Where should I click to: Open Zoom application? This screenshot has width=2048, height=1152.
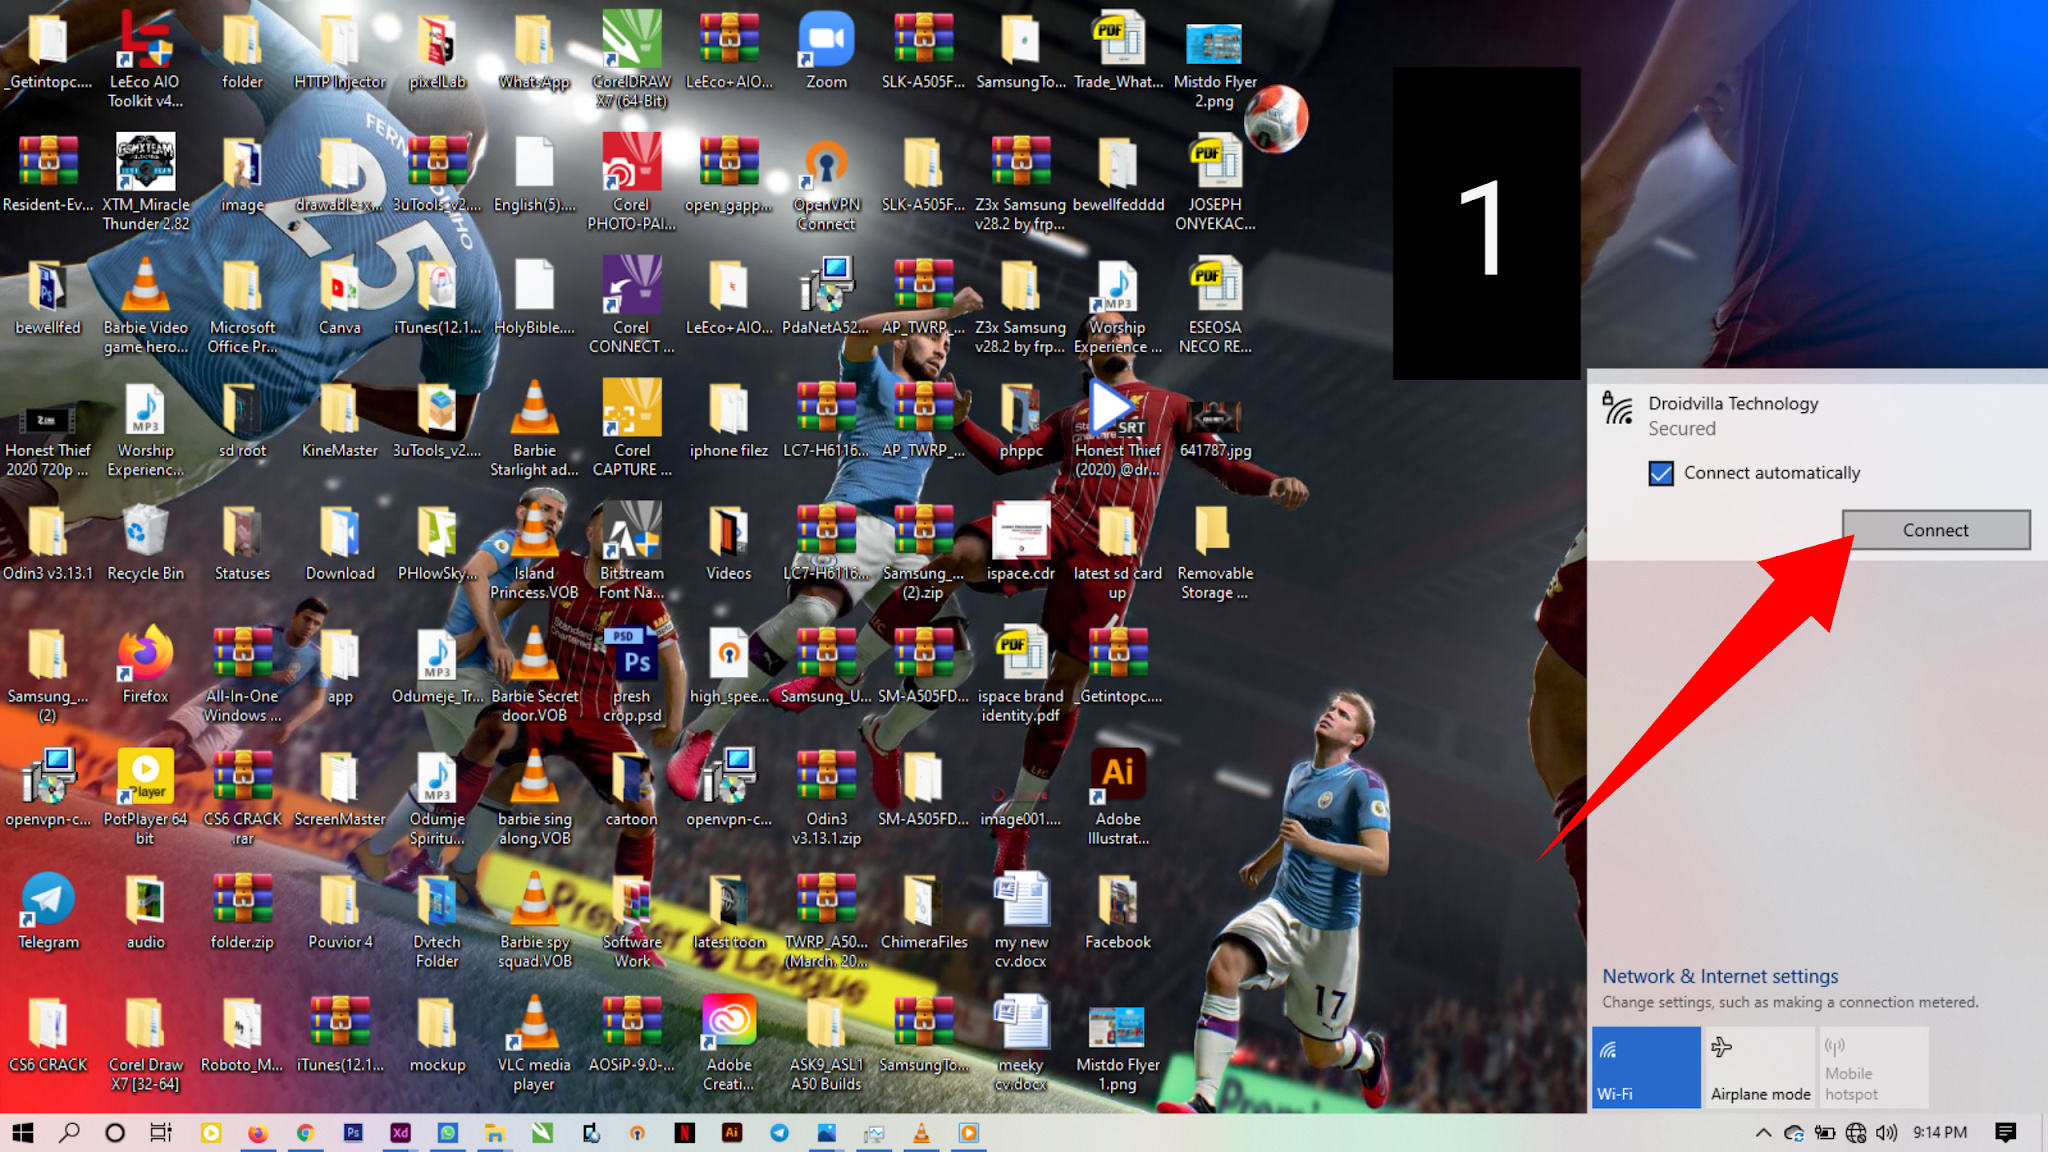826,38
